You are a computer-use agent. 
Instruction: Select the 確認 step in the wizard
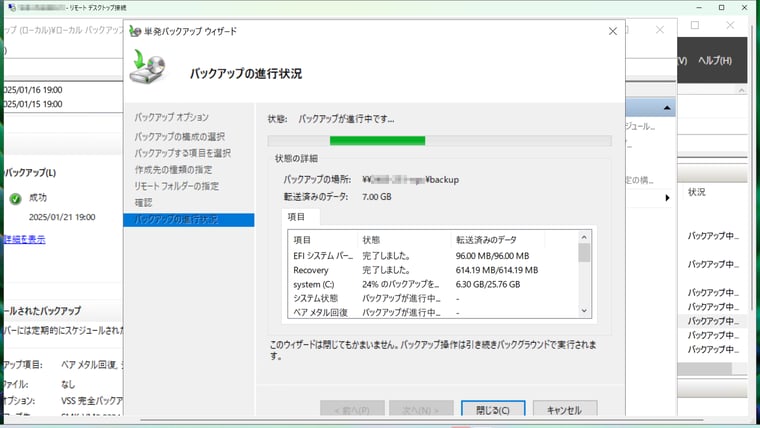tap(143, 203)
